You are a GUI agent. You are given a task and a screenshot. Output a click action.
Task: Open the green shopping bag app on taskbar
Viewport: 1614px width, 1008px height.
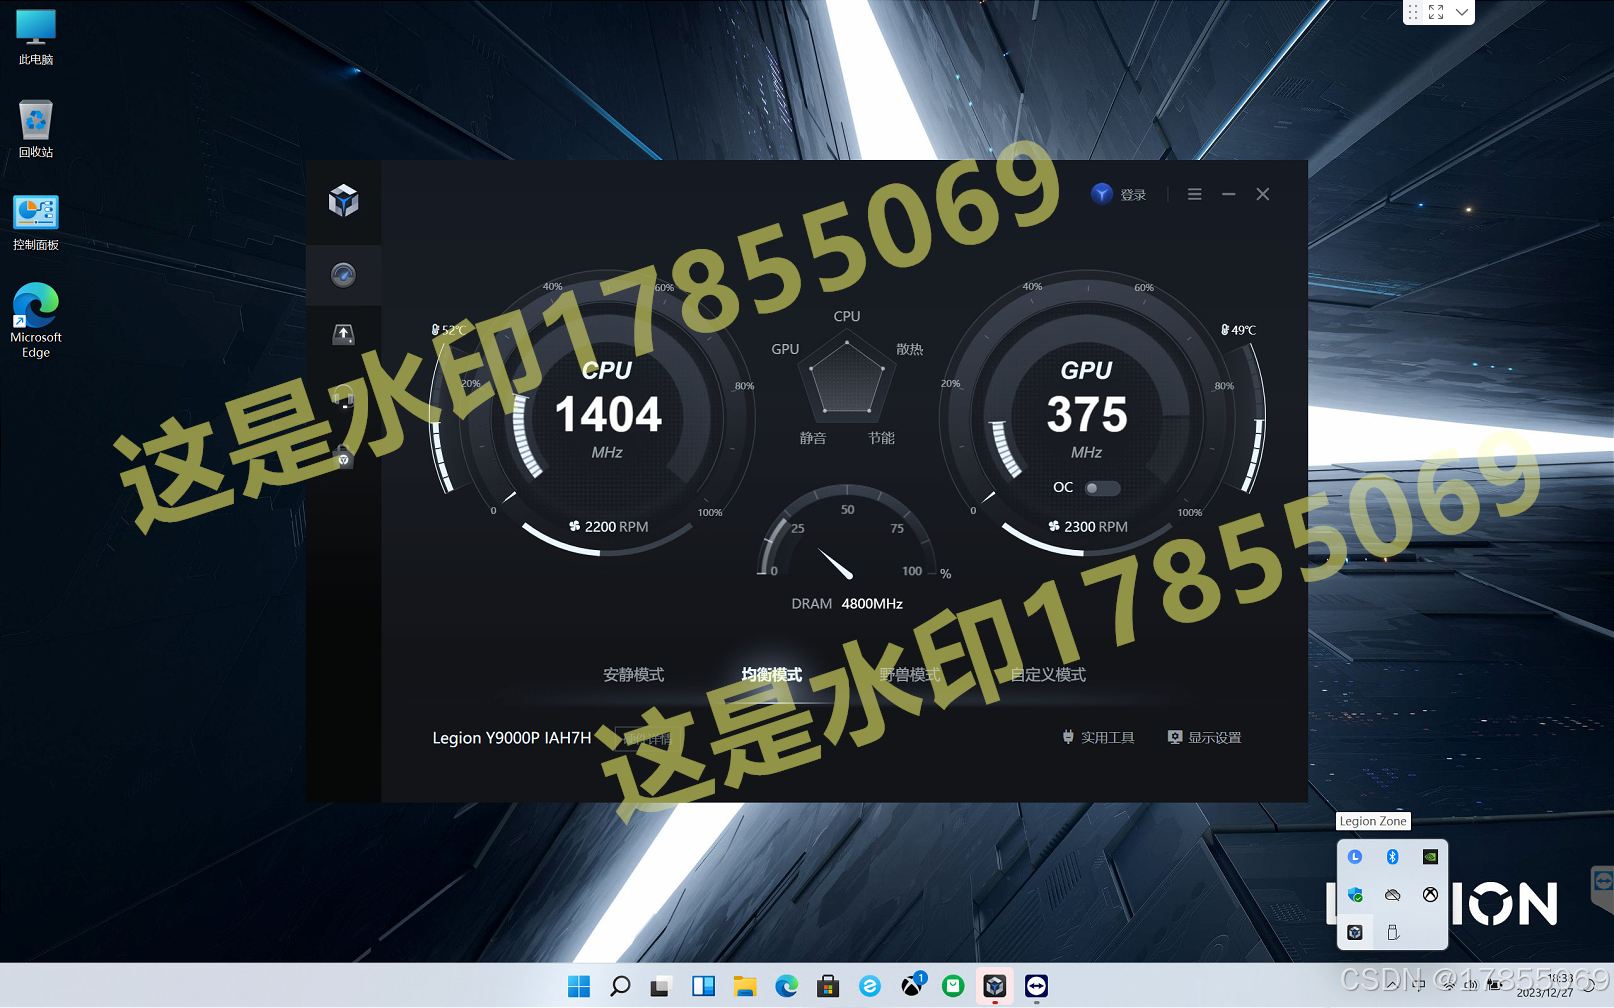953,986
